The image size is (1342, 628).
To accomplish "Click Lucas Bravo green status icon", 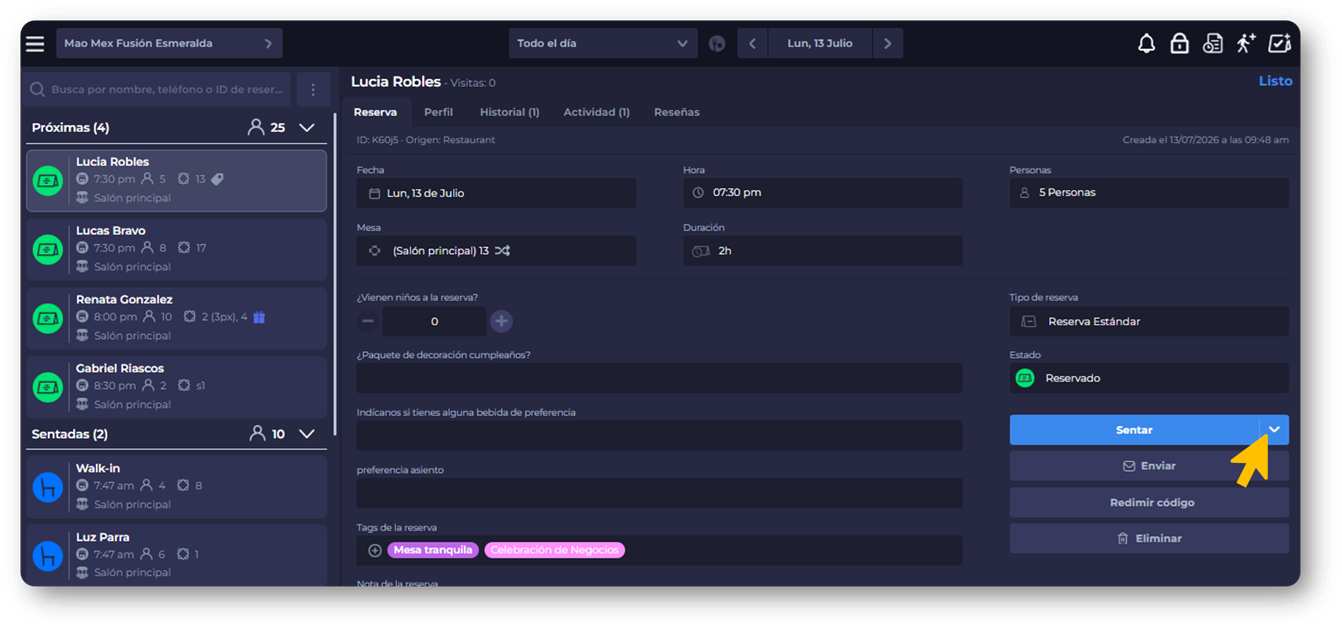I will (48, 249).
